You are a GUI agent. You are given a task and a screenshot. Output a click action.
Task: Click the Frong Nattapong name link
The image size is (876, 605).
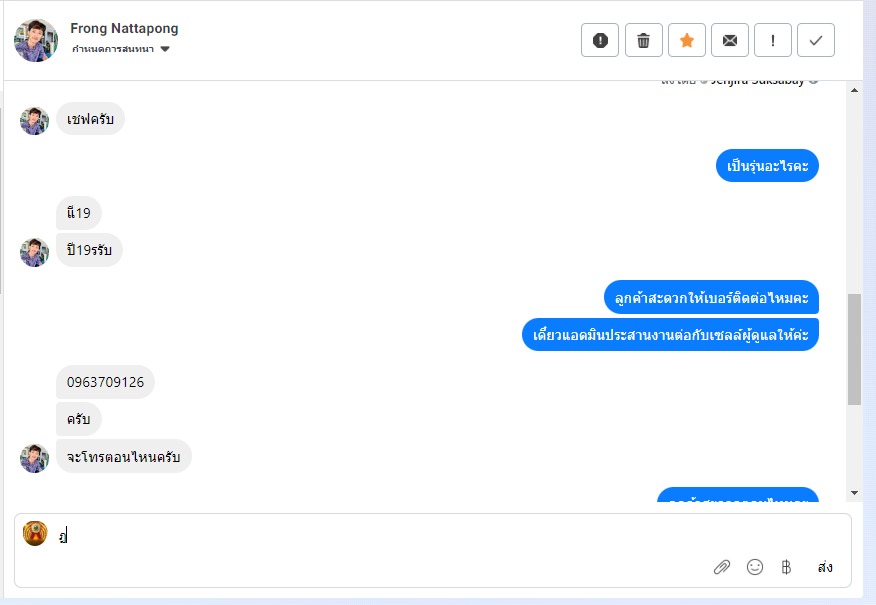click(x=124, y=28)
